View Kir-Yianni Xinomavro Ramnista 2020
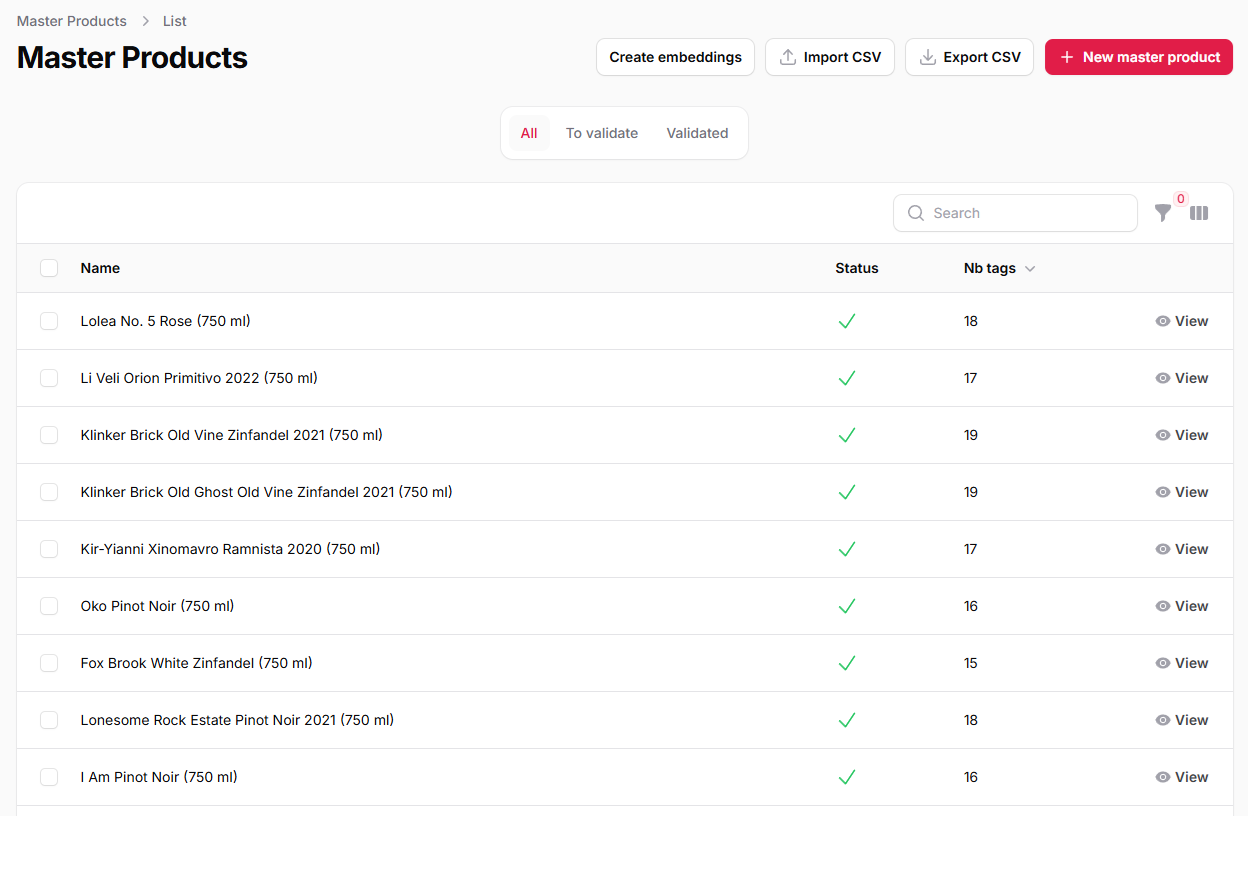 pos(1181,549)
